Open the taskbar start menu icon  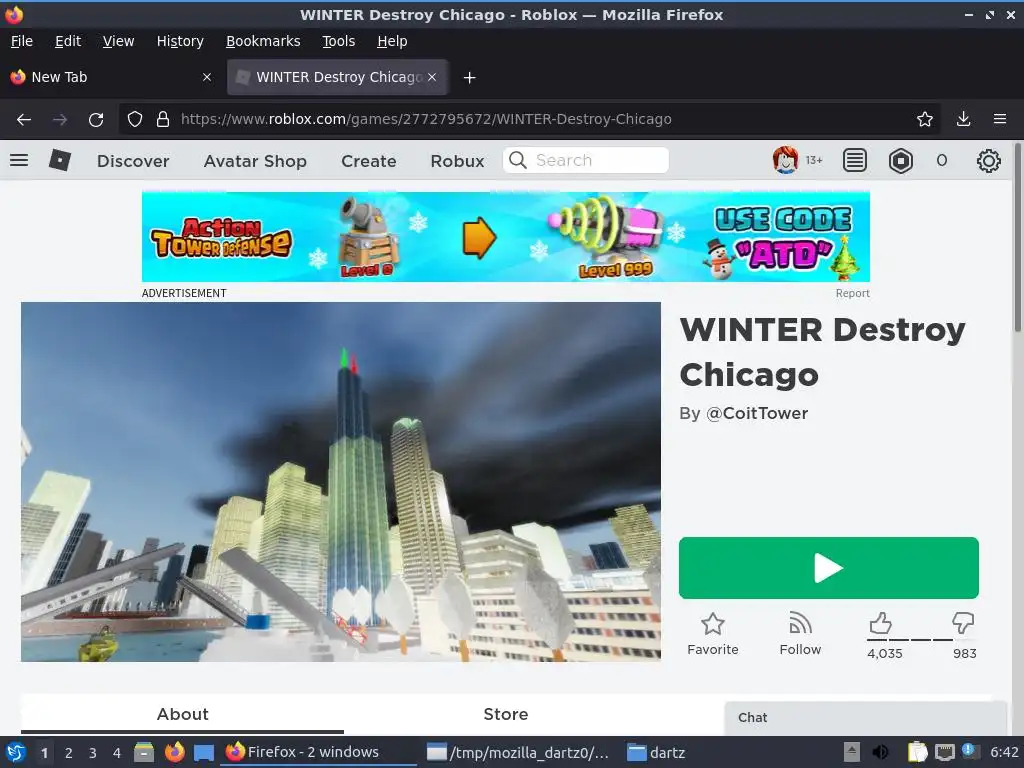click(16, 752)
